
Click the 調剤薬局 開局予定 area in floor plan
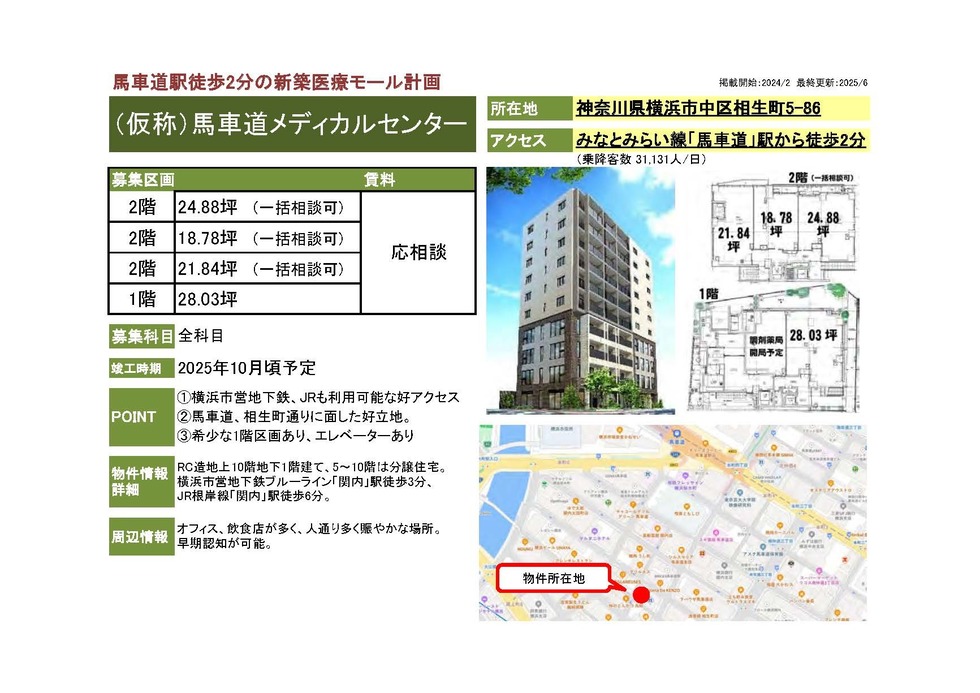click(x=766, y=347)
